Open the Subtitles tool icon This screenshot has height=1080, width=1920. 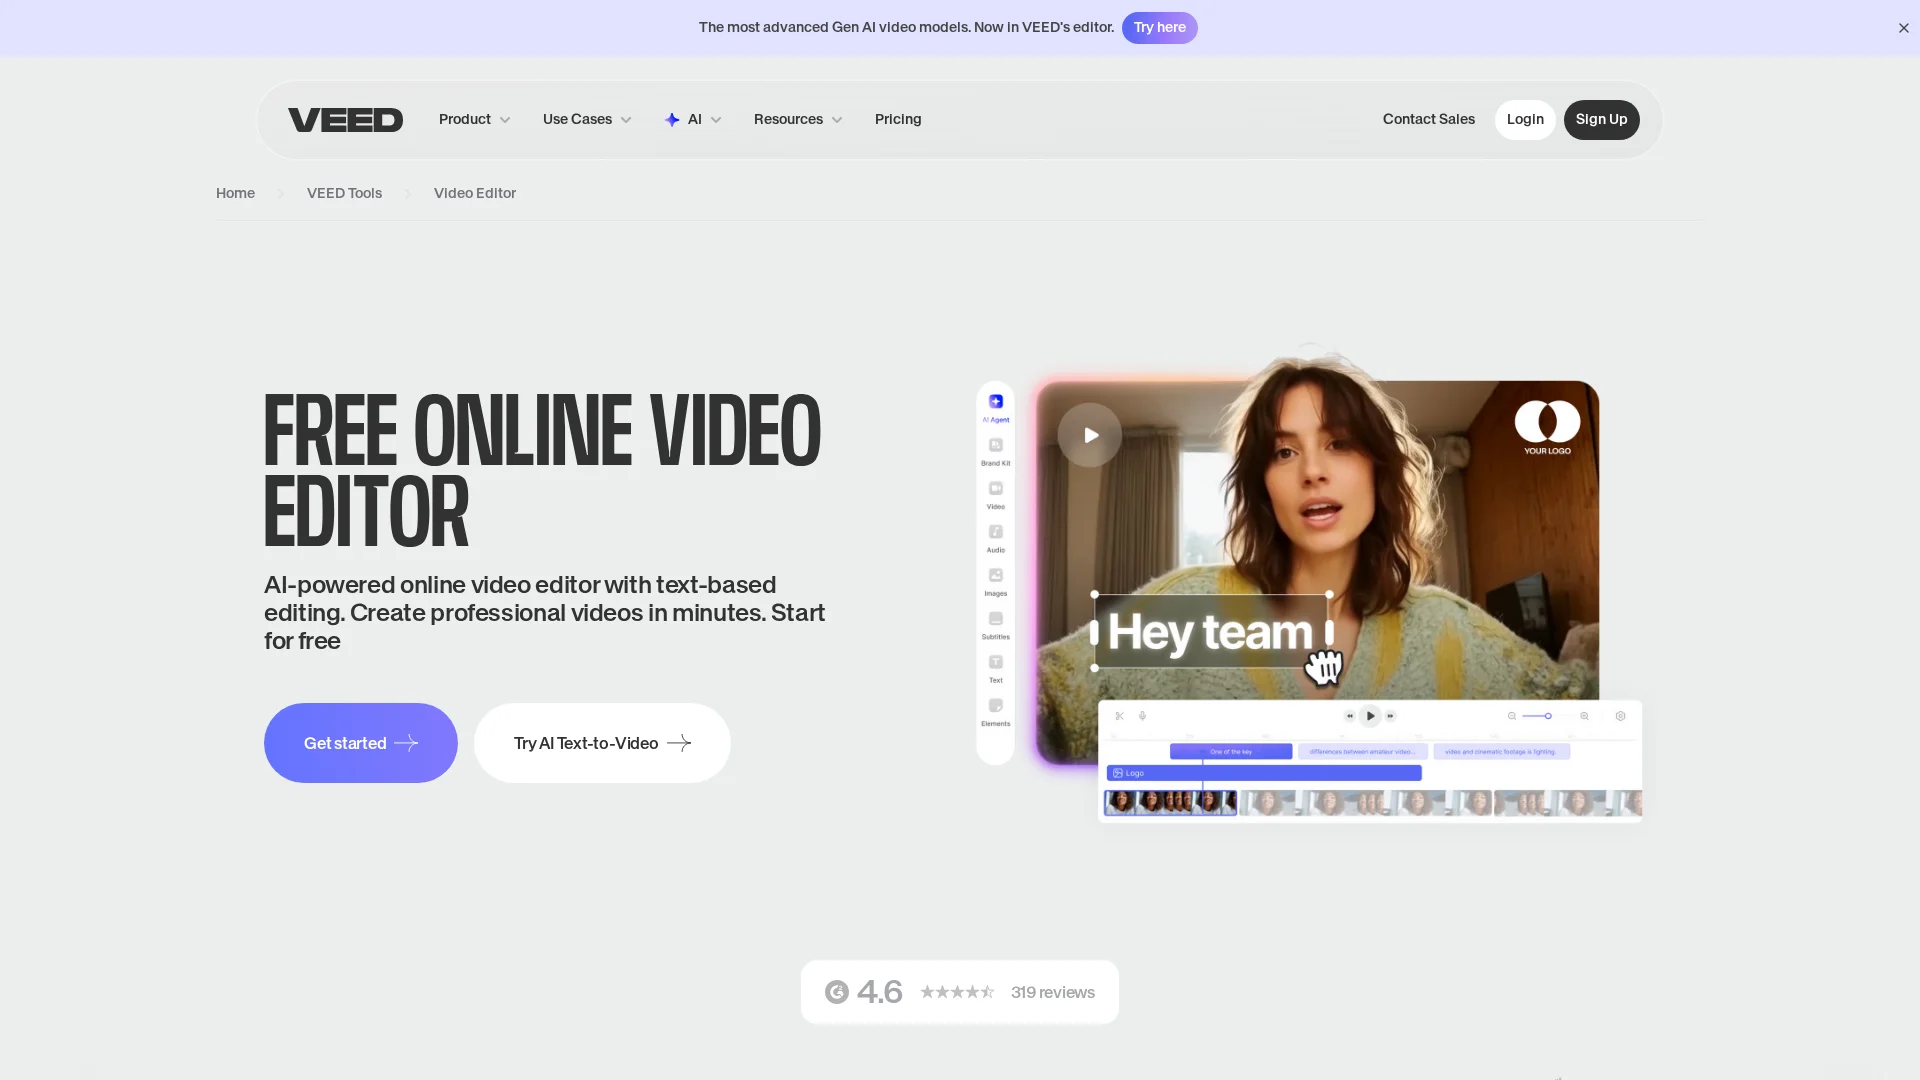pos(995,619)
